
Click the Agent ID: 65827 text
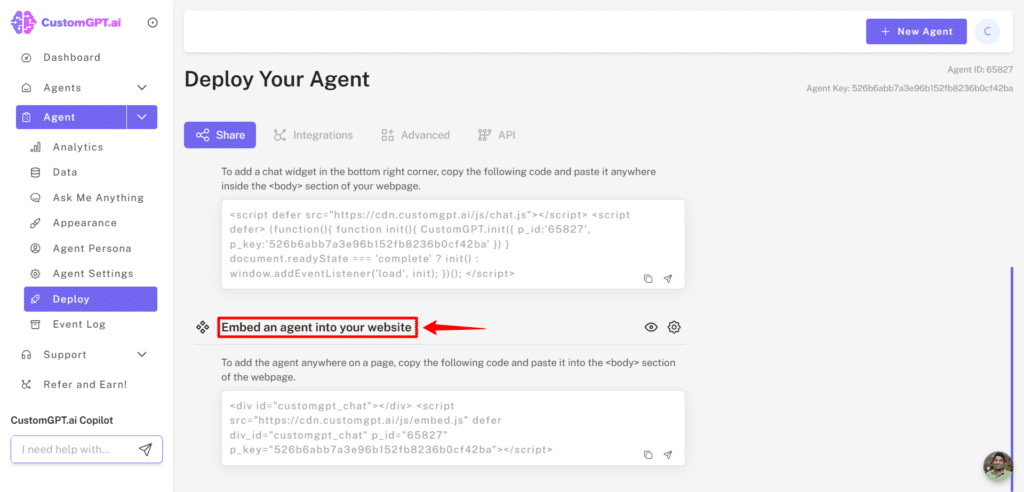pos(980,70)
